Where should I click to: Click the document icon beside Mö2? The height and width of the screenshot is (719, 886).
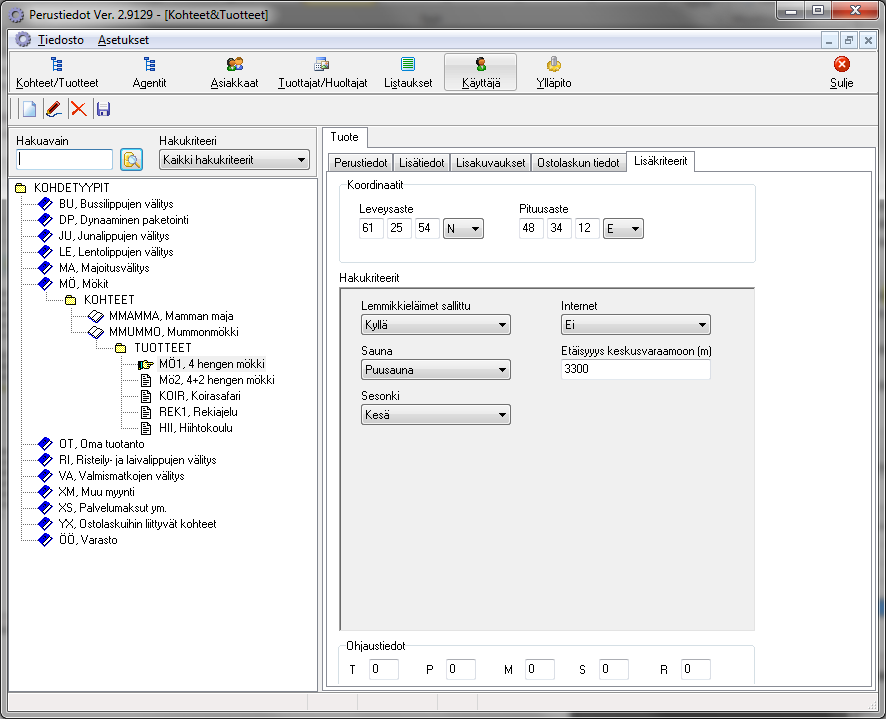coord(146,380)
